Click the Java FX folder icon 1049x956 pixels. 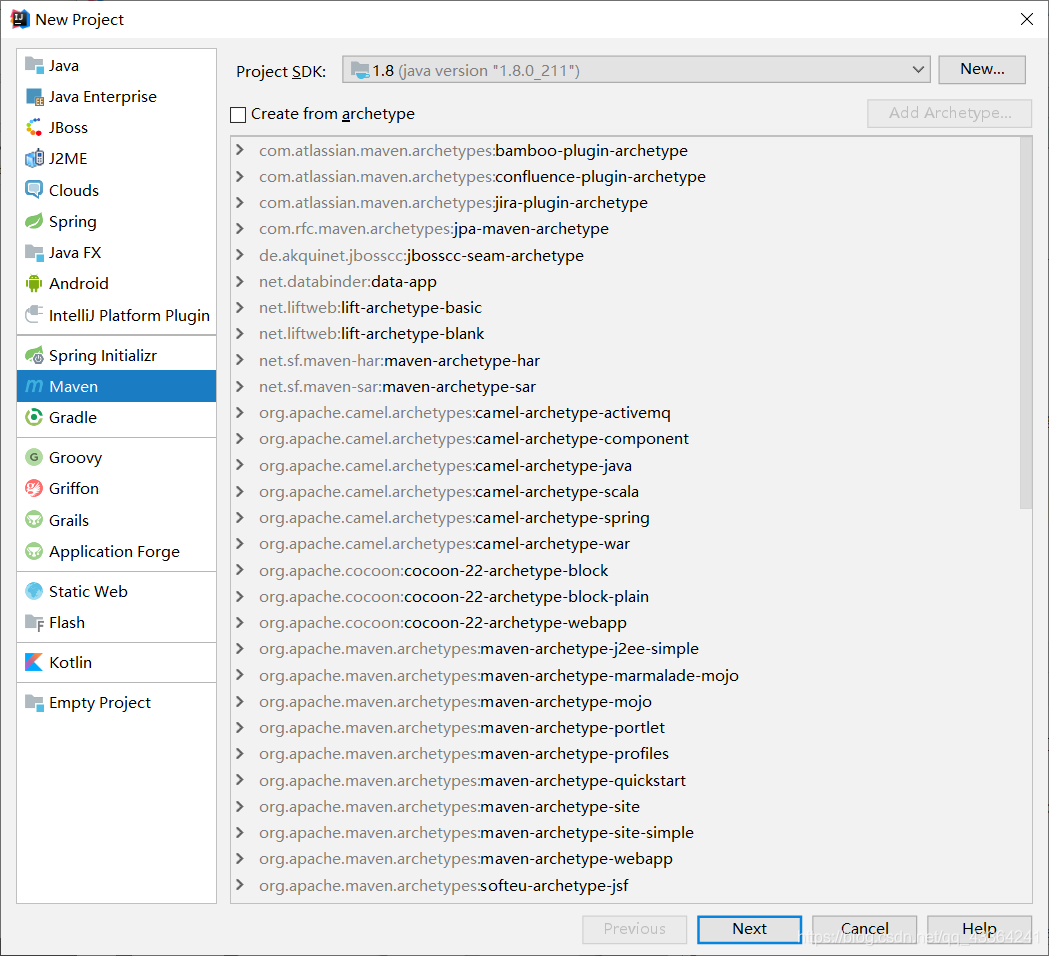tap(33, 253)
